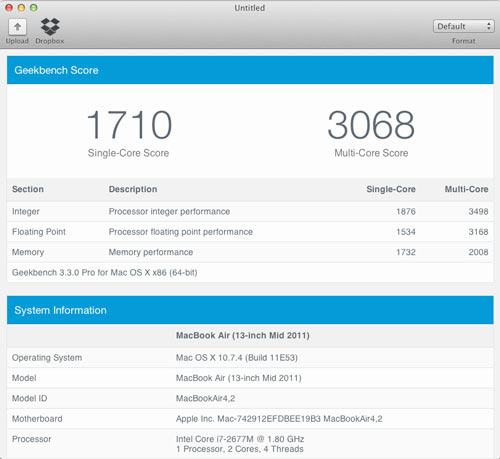Click Model value MacBook Air (13-inch Mid 2011)

click(239, 378)
